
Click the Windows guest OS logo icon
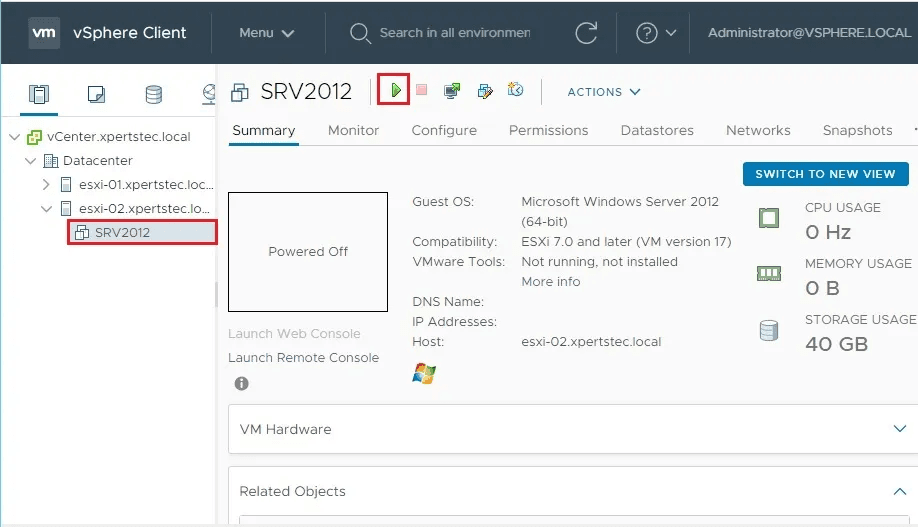click(424, 373)
